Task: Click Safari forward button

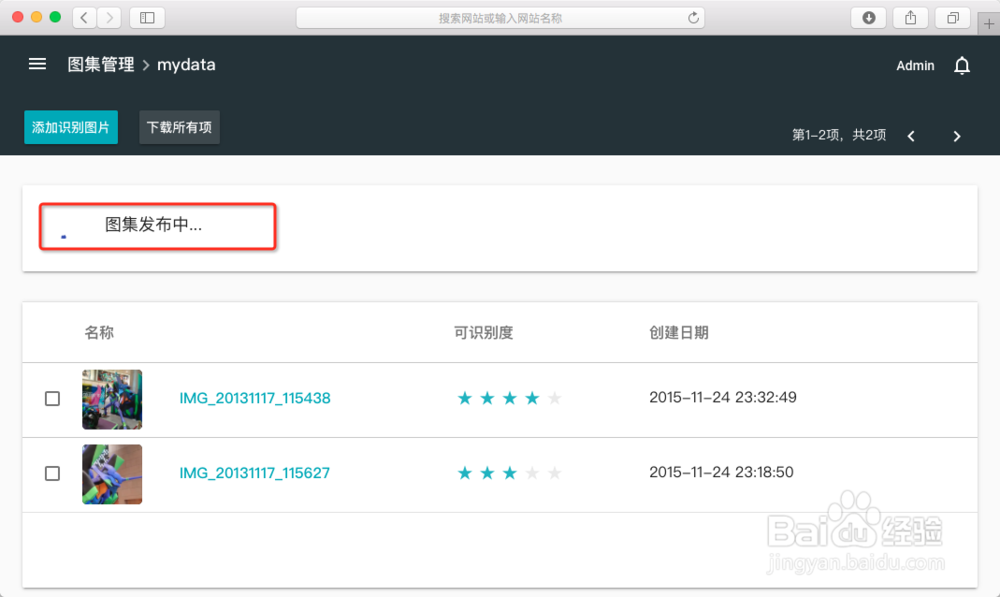Action: point(110,18)
